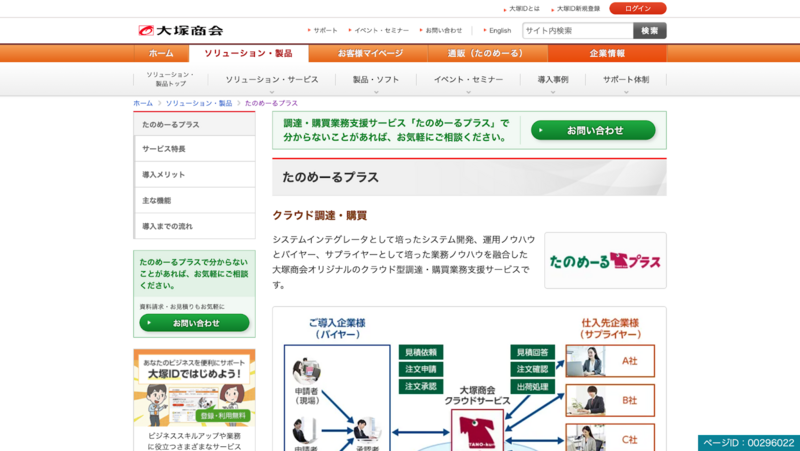
Task: Expand the 導入事例 submenu
Action: [553, 80]
